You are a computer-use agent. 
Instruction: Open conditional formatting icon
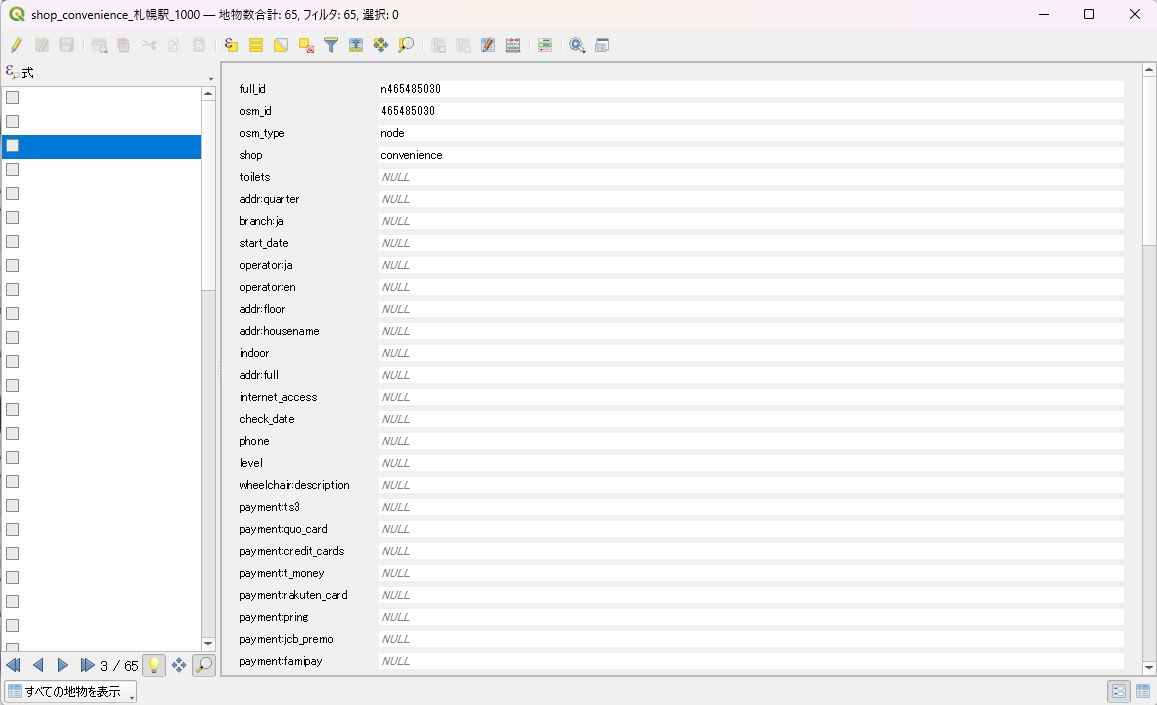545,46
